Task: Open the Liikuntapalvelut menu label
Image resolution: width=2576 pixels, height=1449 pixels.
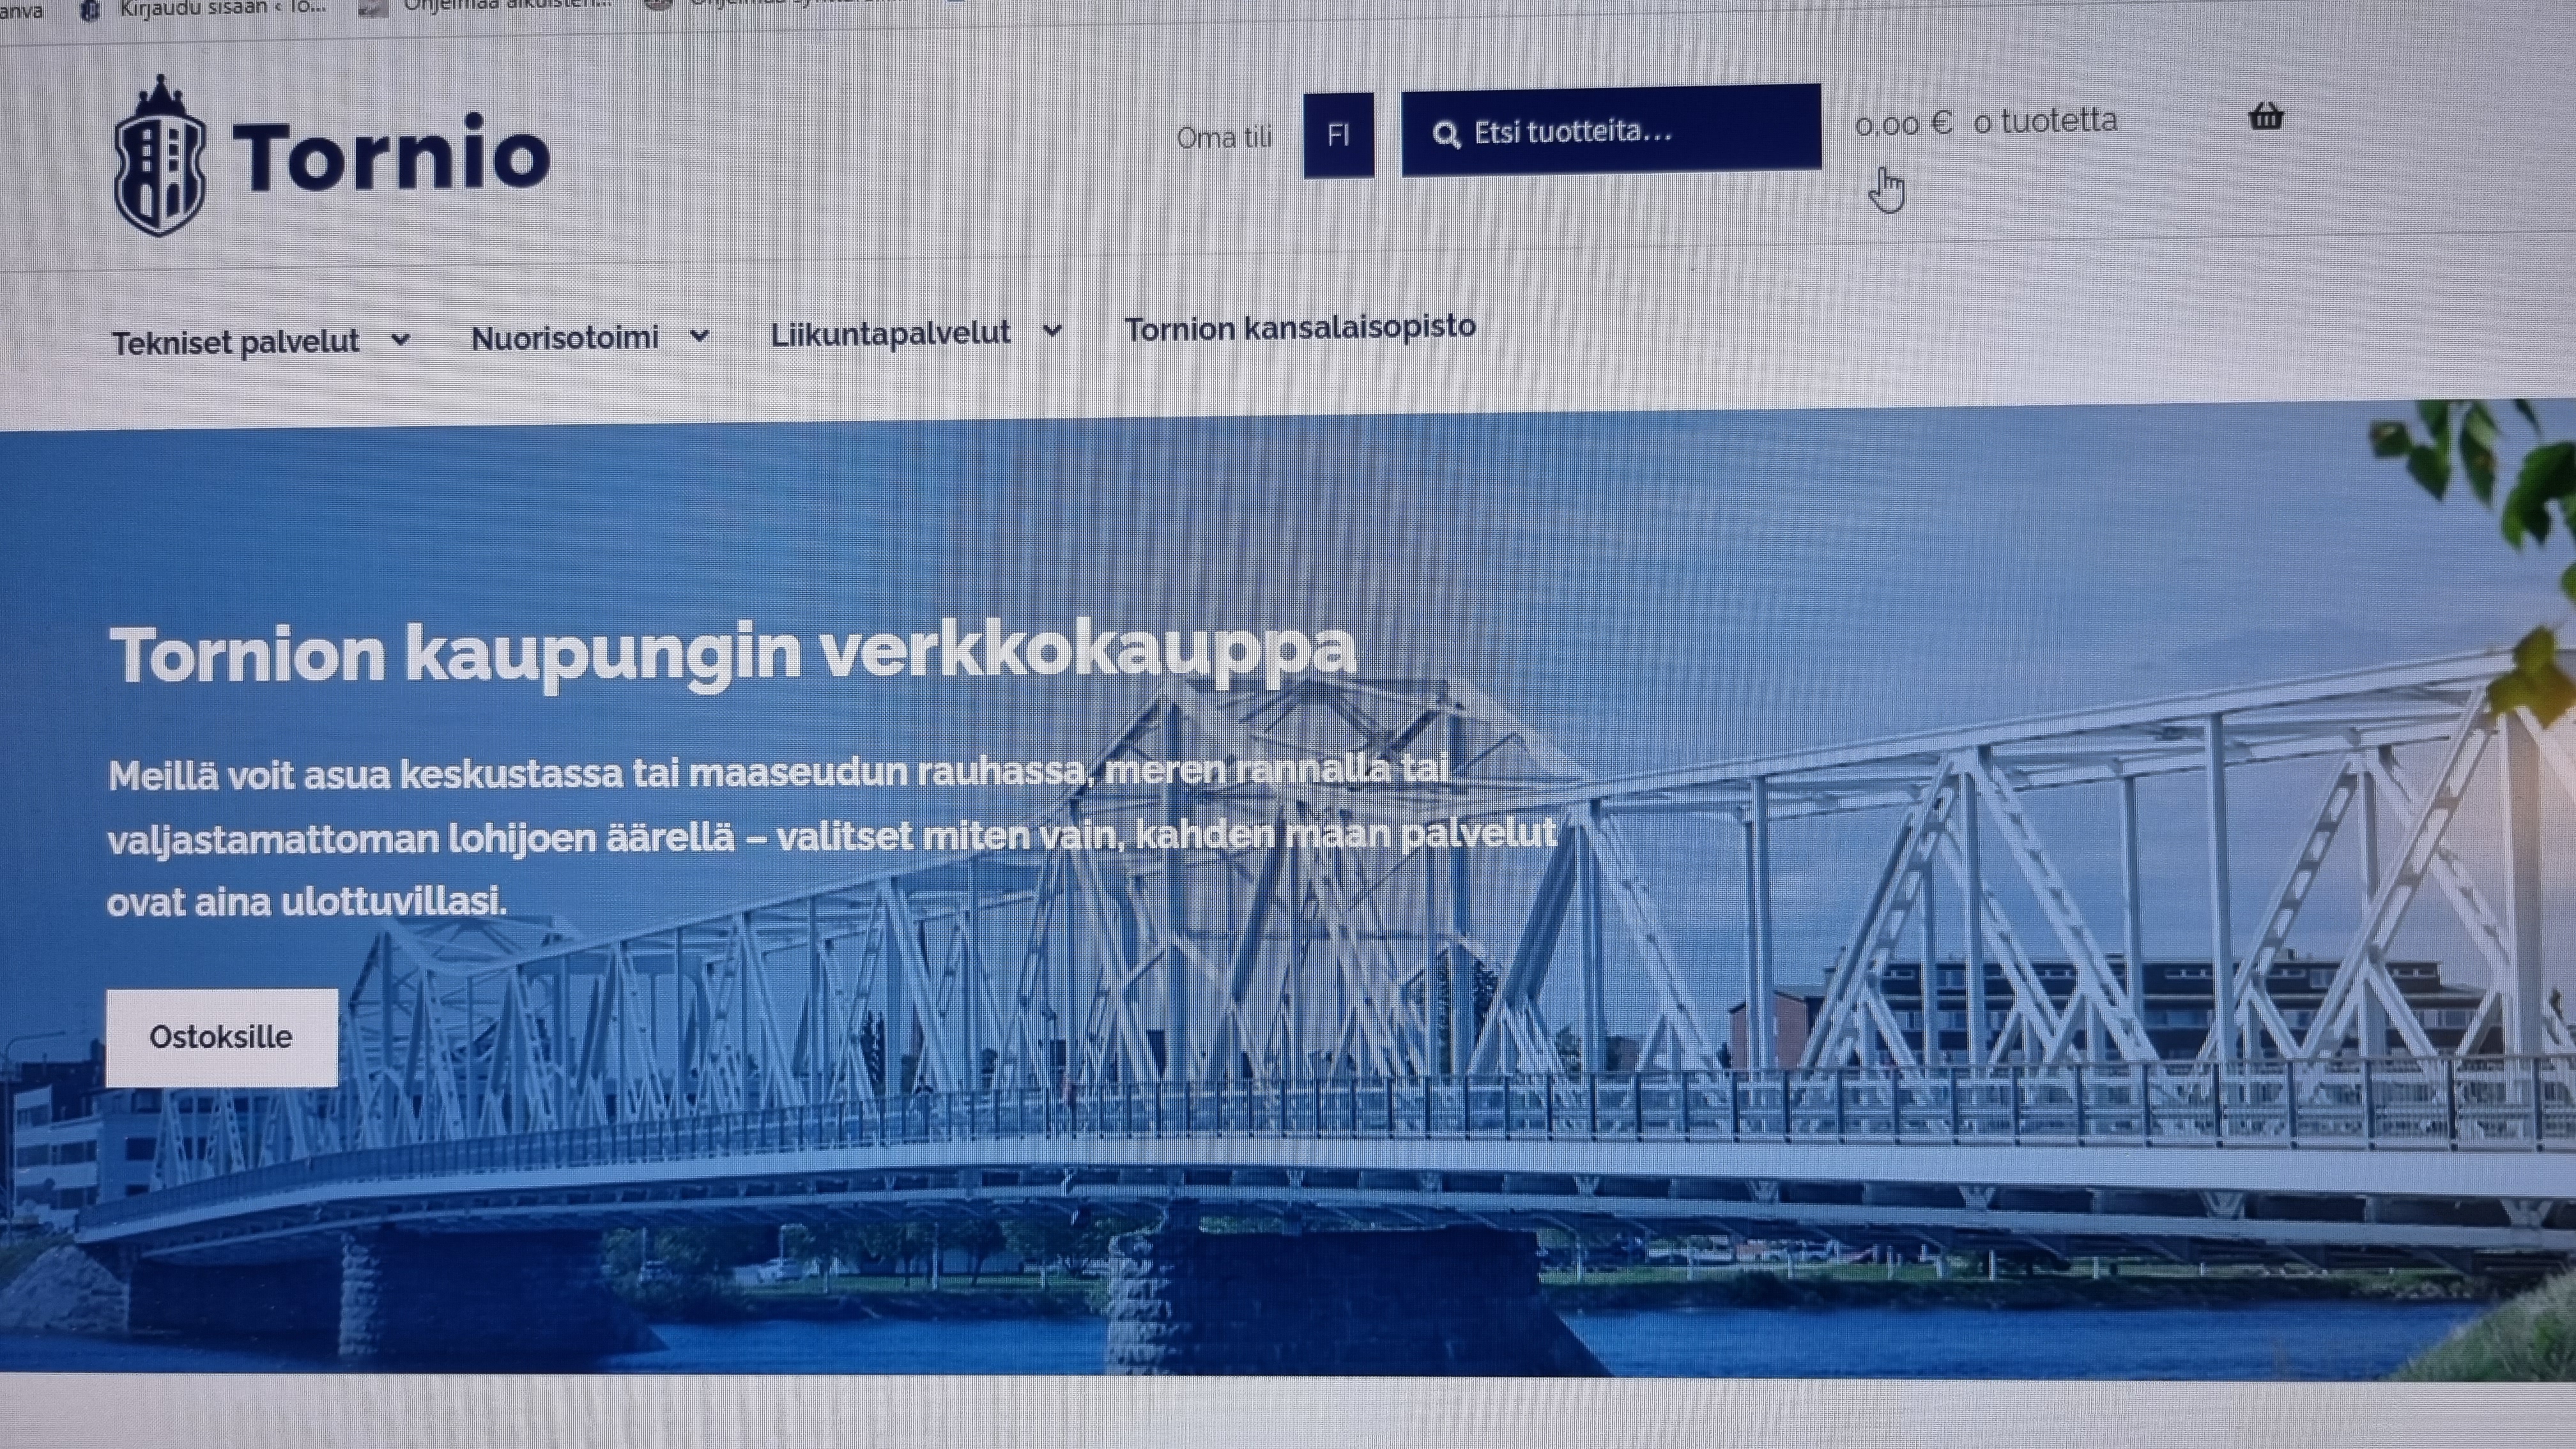Action: (x=890, y=333)
